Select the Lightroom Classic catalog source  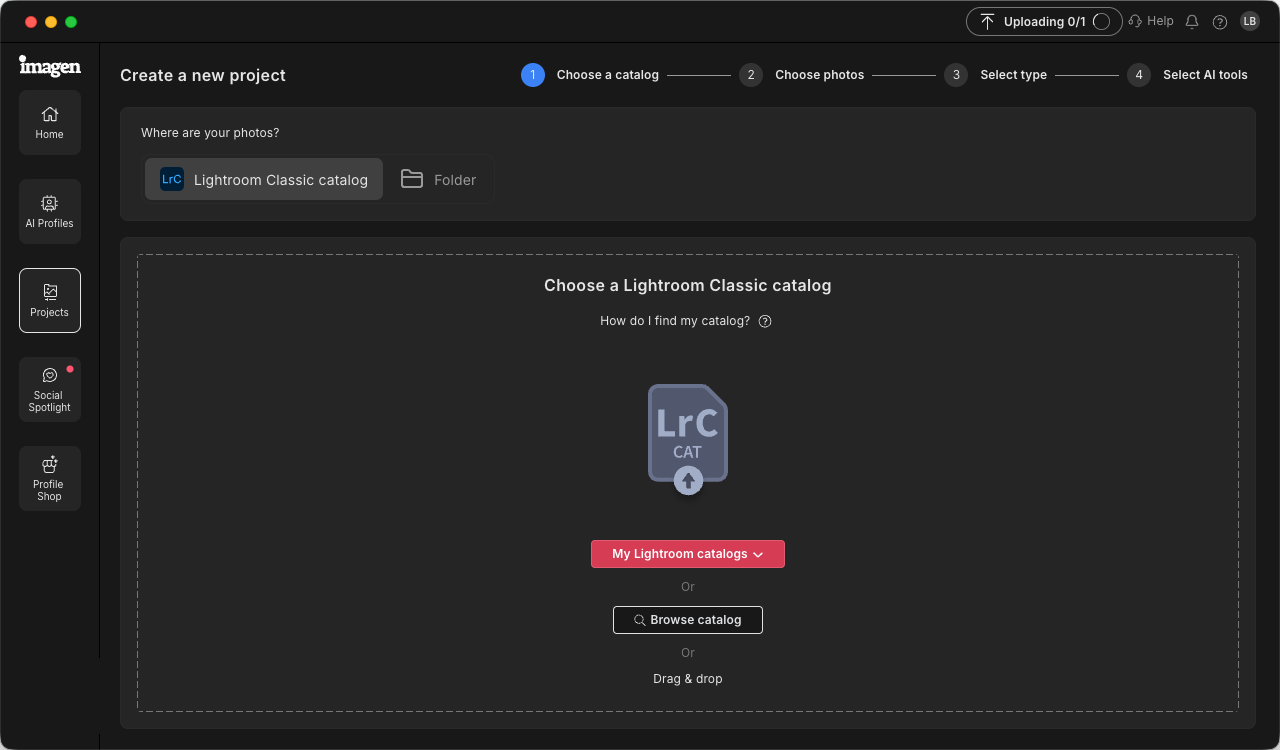coord(264,179)
